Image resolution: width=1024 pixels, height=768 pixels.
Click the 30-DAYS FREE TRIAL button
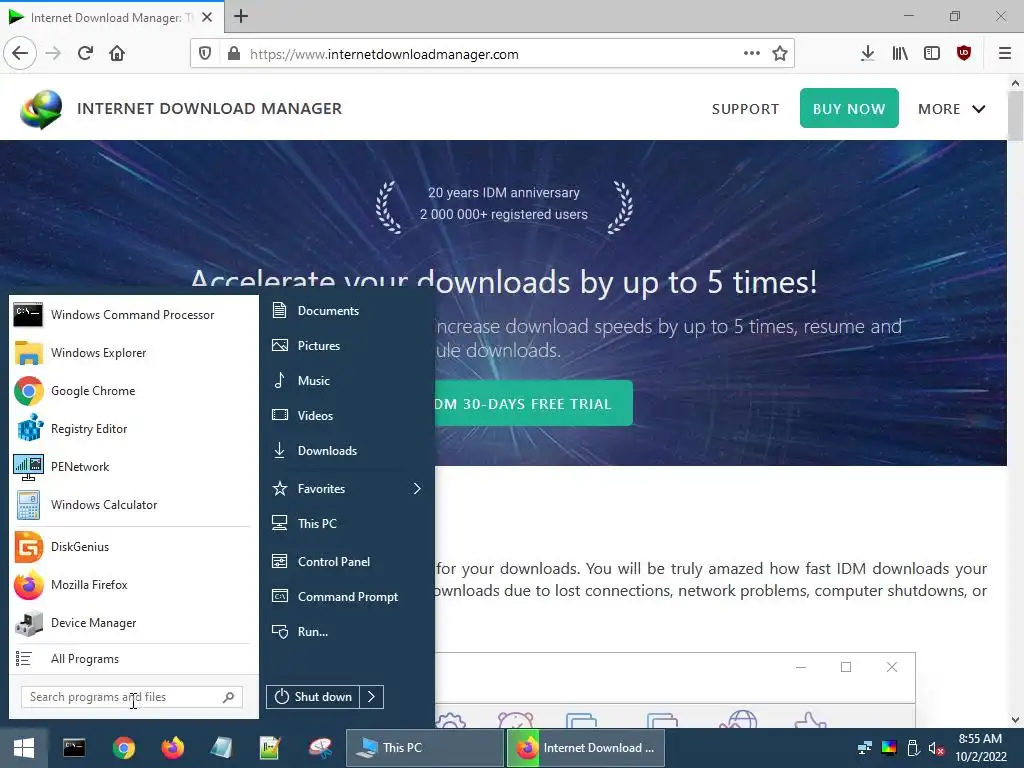tap(533, 404)
